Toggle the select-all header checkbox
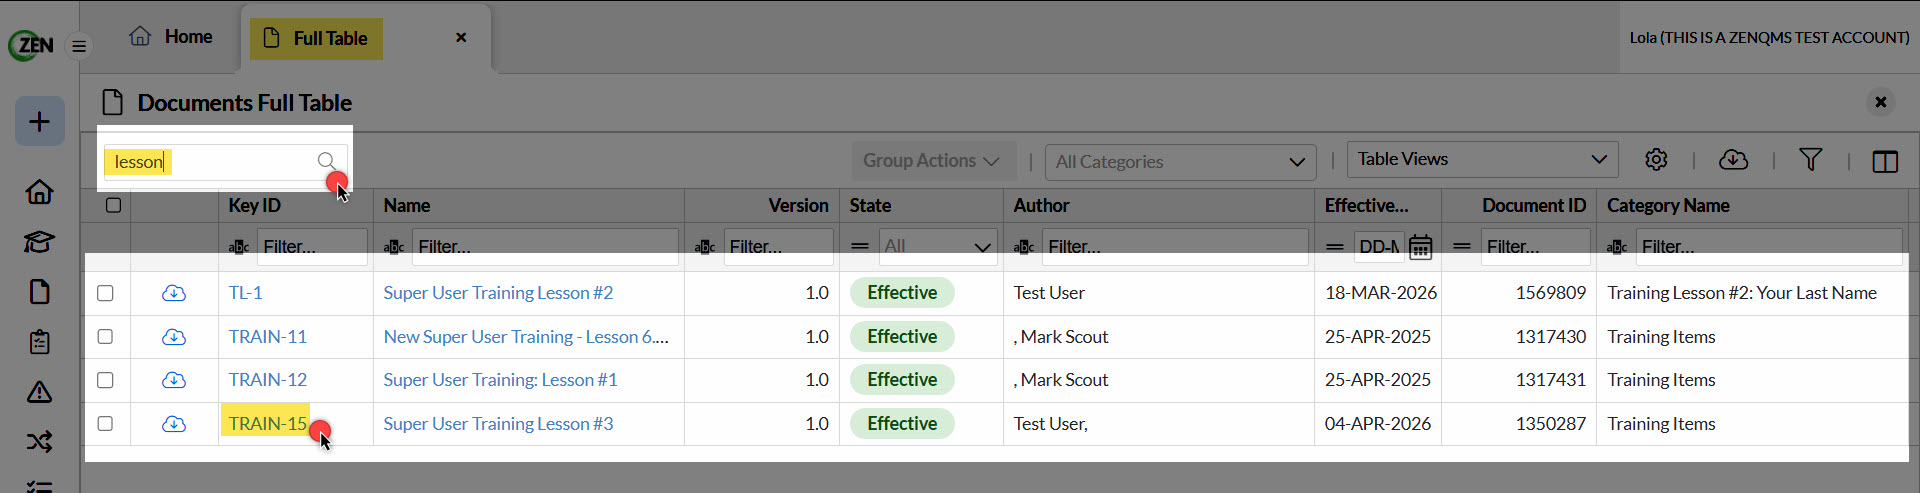The height and width of the screenshot is (493, 1920). (x=113, y=205)
